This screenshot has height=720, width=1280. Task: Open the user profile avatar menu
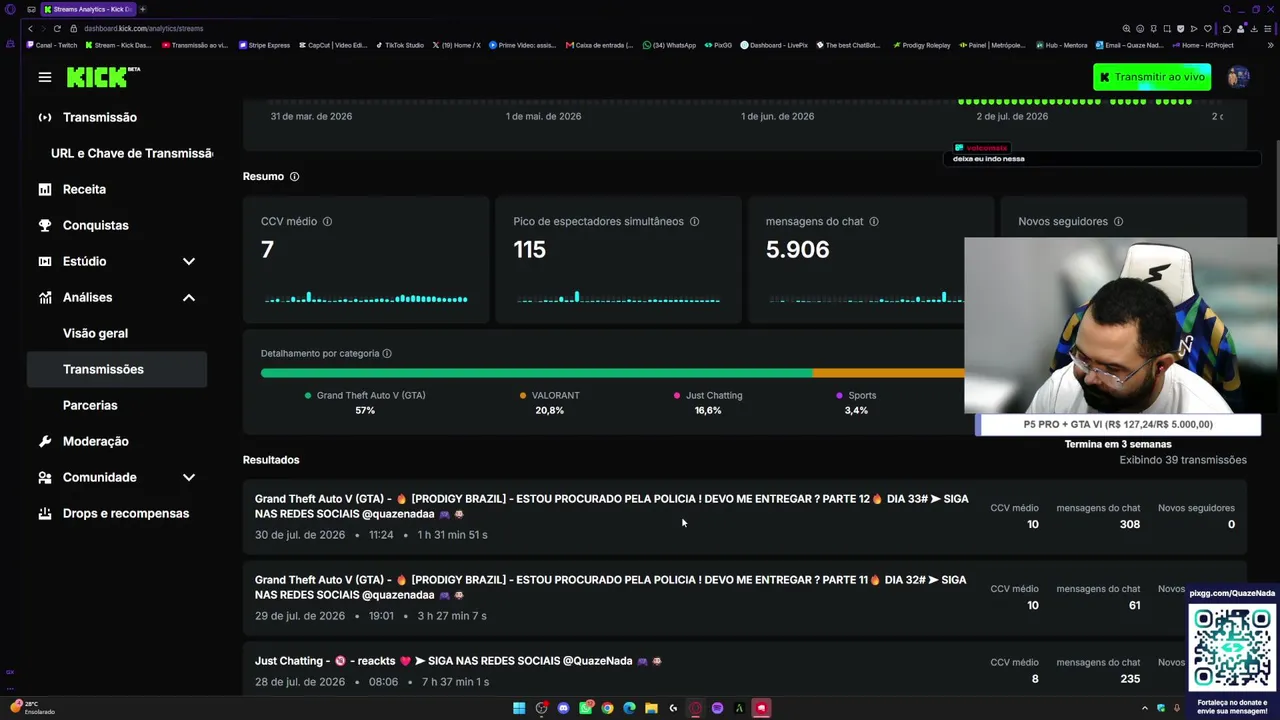pos(1238,77)
